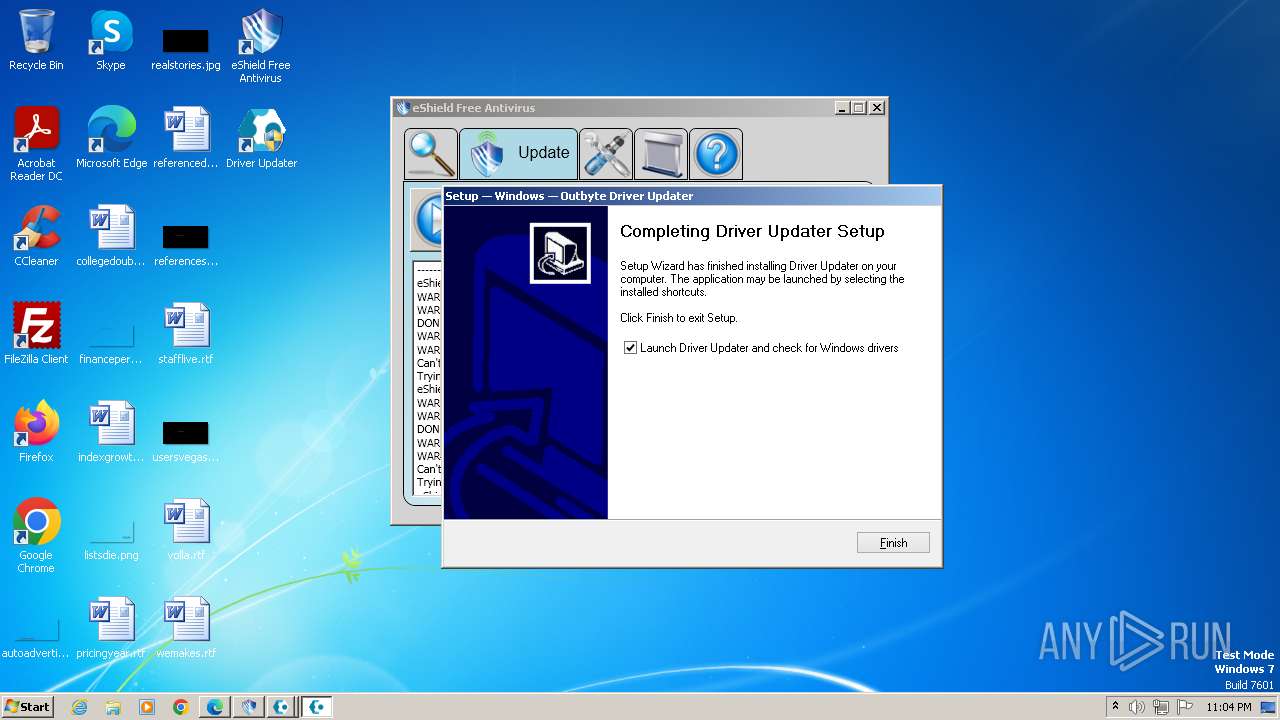
Task: Show hidden tray icons arrow
Action: point(1116,707)
